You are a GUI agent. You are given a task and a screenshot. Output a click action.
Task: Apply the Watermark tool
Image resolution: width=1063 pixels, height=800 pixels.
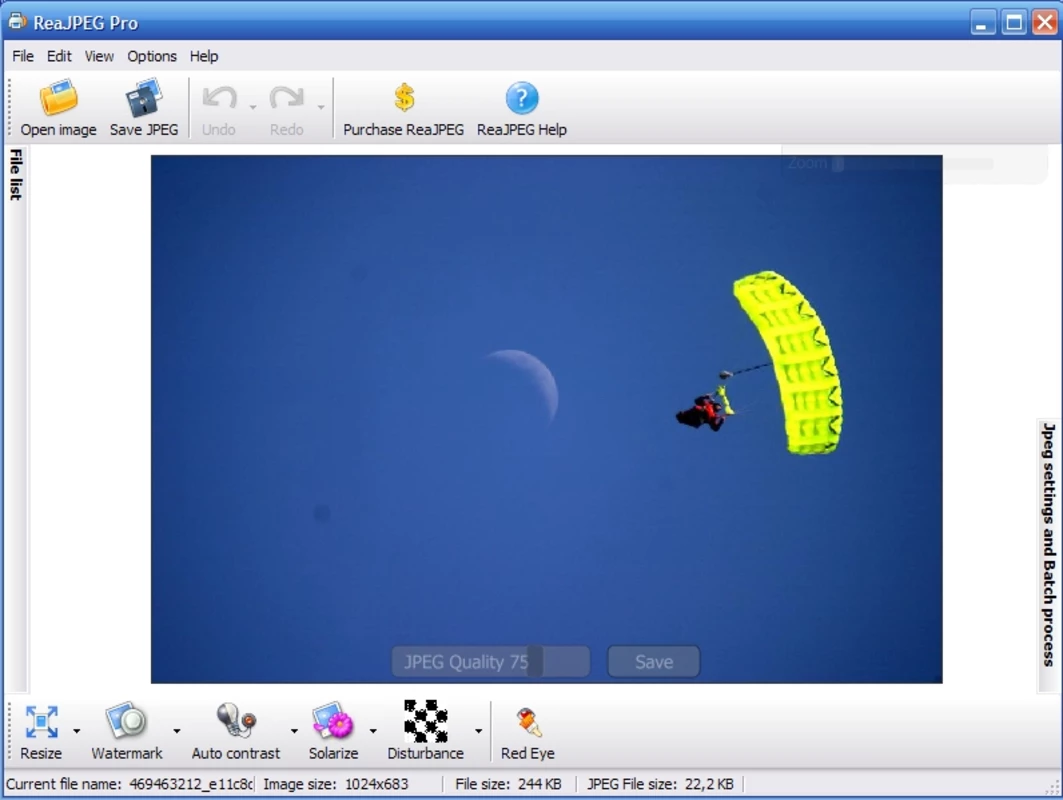pos(127,732)
